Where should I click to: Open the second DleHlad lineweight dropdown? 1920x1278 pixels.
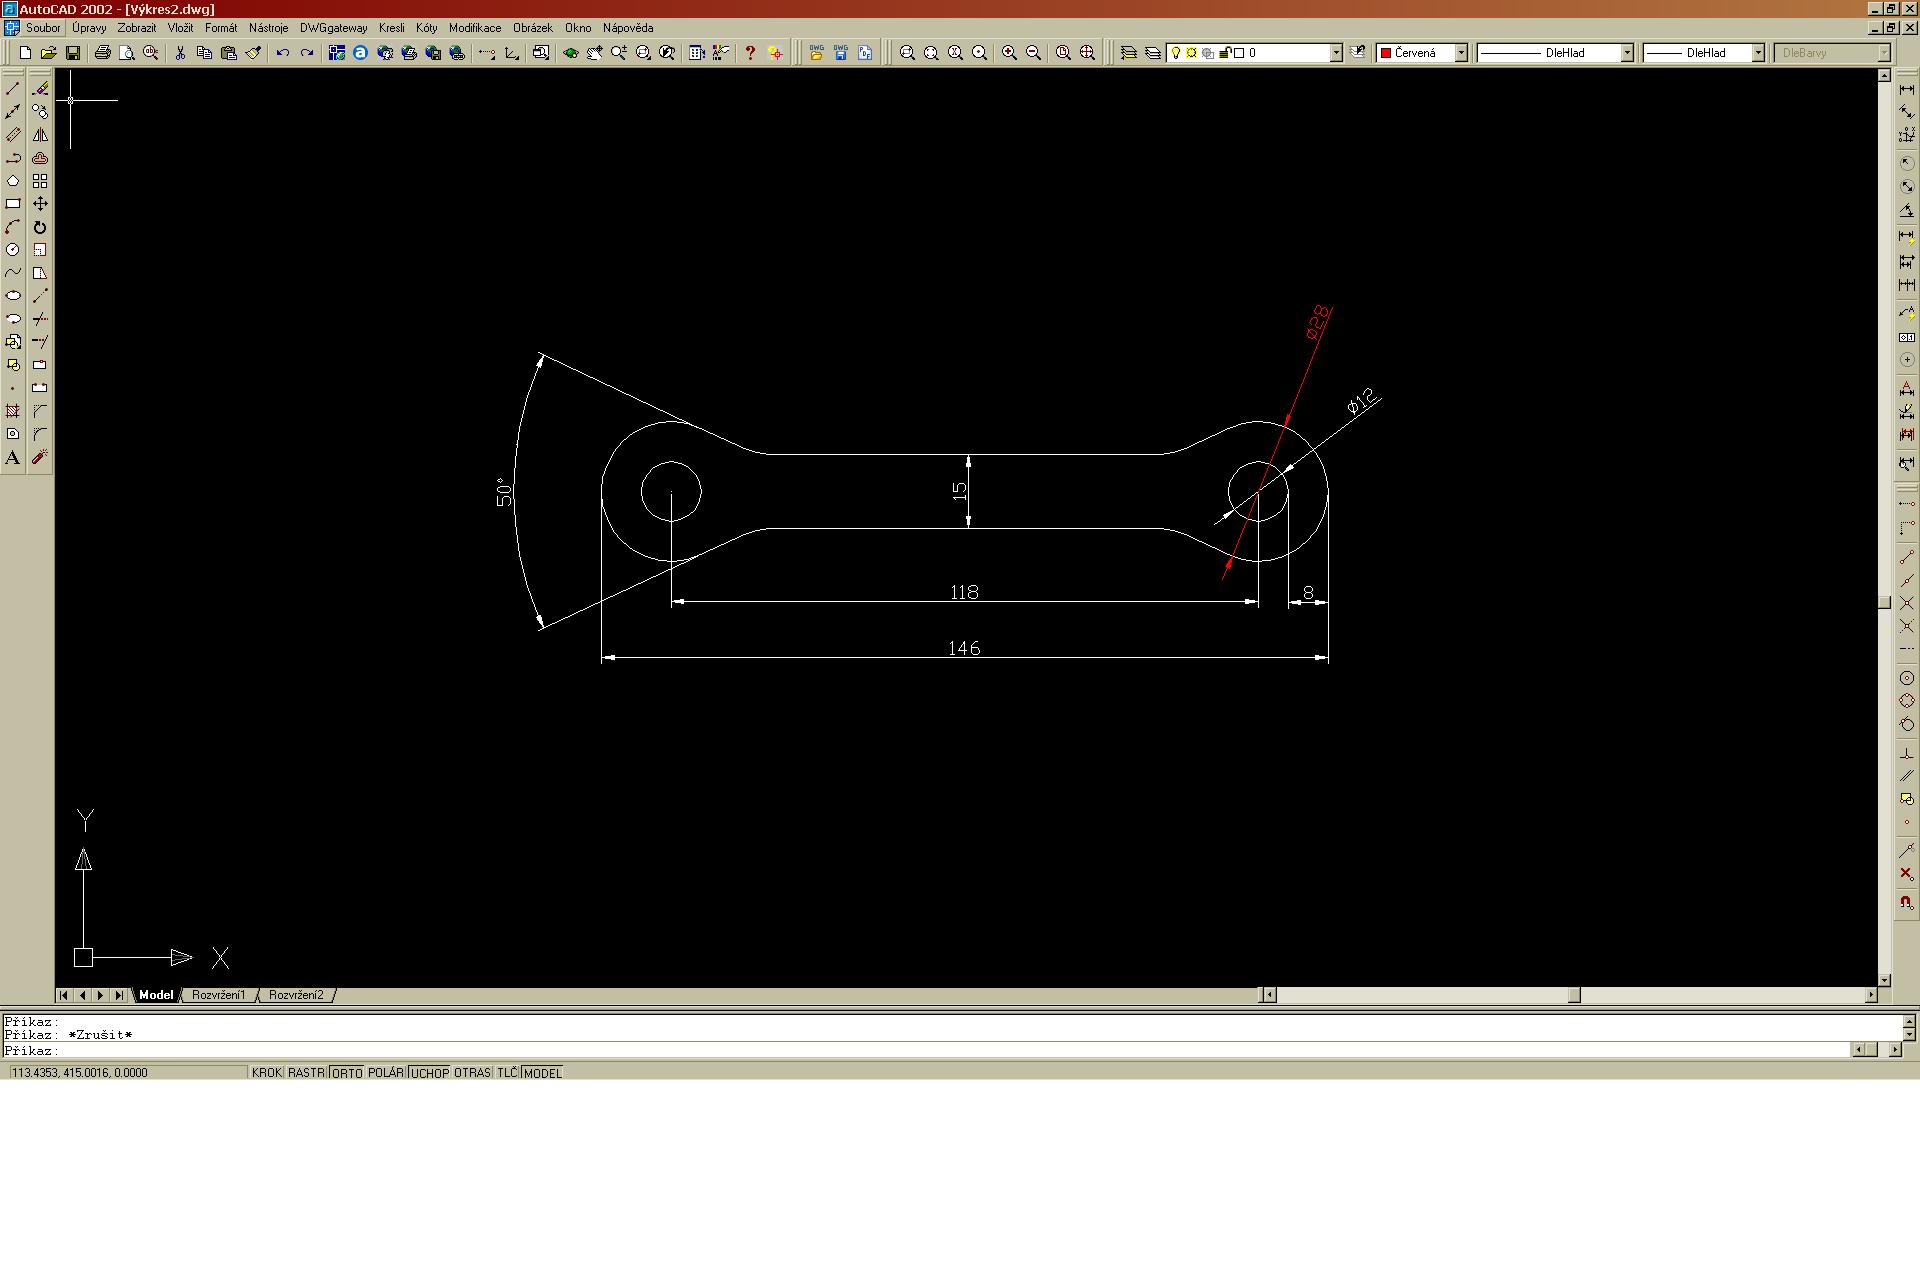pyautogui.click(x=1758, y=53)
